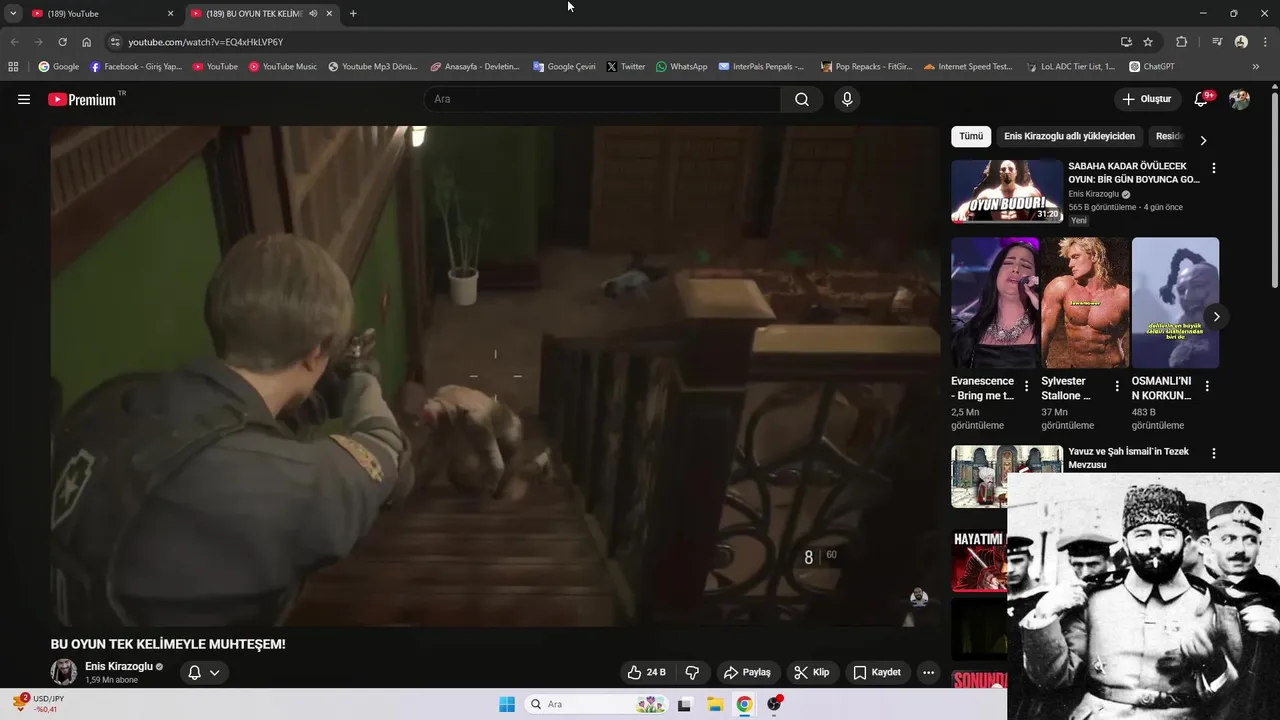Bookmark this page with star icon
This screenshot has width=1280, height=720.
1148,42
